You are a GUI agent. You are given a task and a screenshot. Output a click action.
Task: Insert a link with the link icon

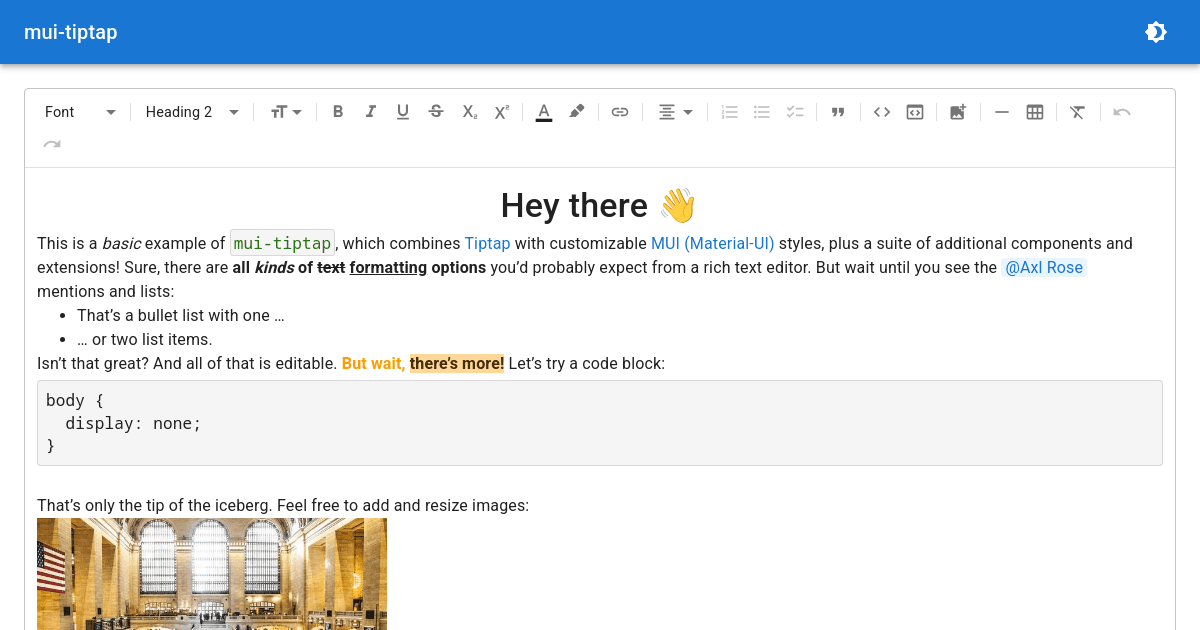[x=620, y=112]
